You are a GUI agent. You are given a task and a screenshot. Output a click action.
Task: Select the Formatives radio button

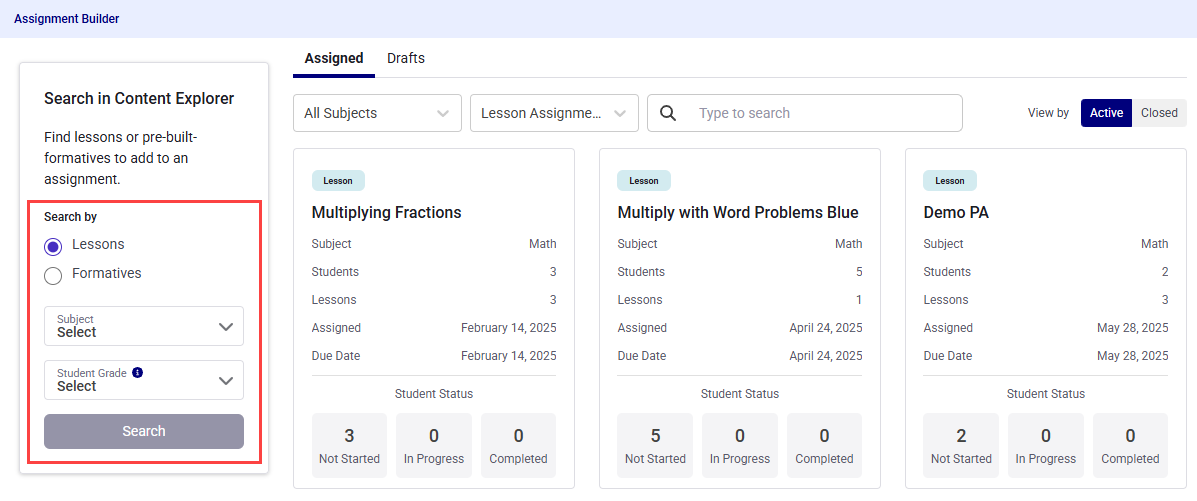[x=54, y=275]
